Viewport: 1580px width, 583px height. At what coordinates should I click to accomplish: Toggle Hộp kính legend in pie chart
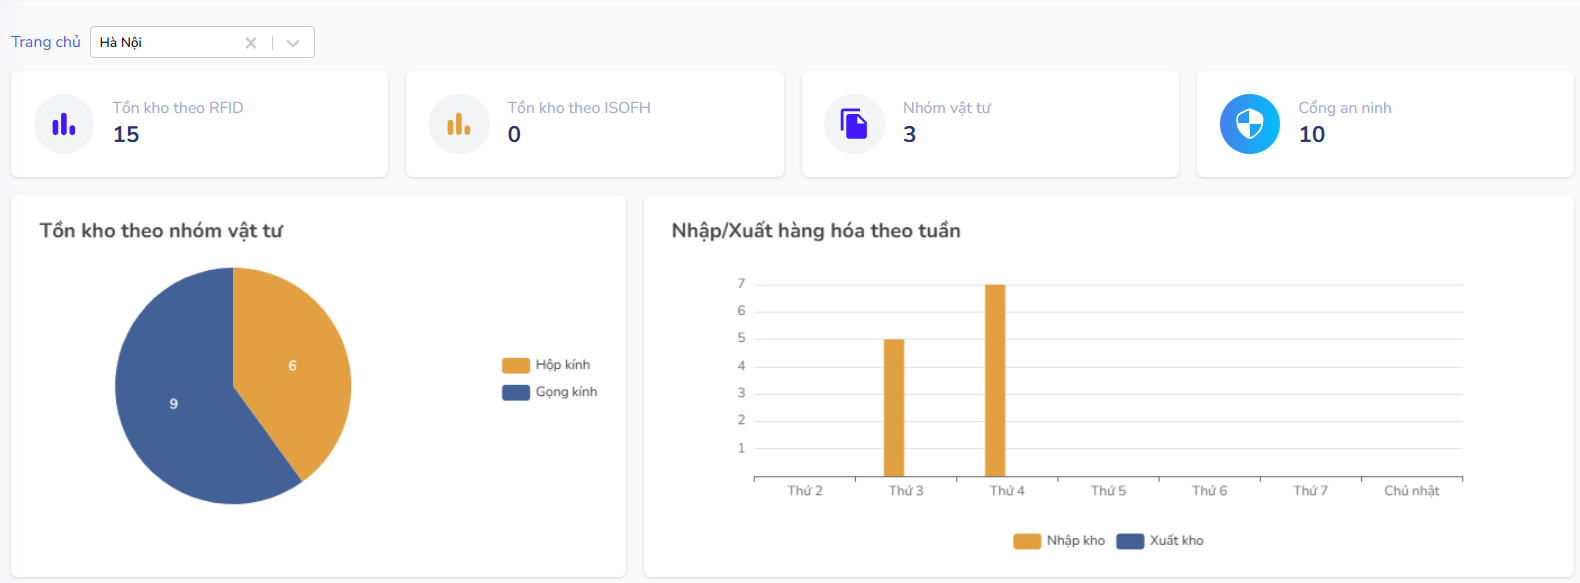point(546,365)
